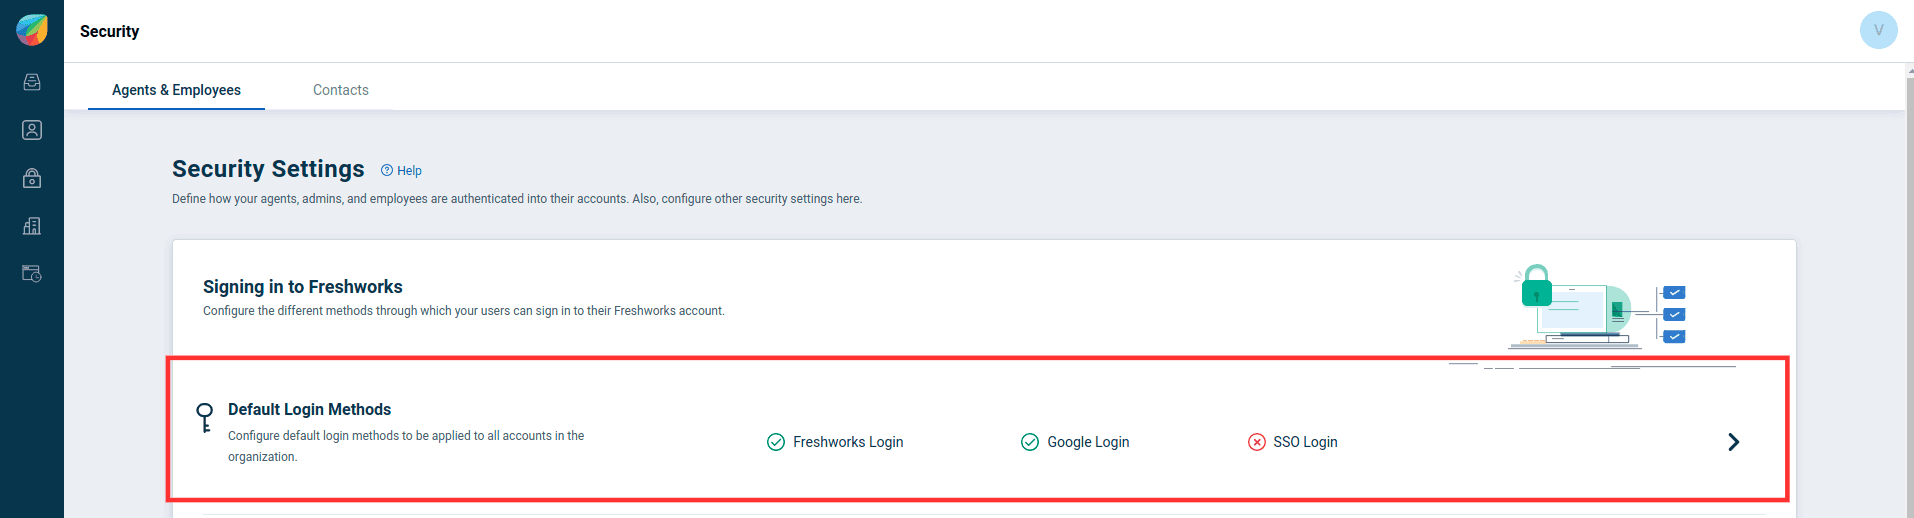Click the red cross icon next to SSO Login
The image size is (1914, 518).
(x=1257, y=442)
